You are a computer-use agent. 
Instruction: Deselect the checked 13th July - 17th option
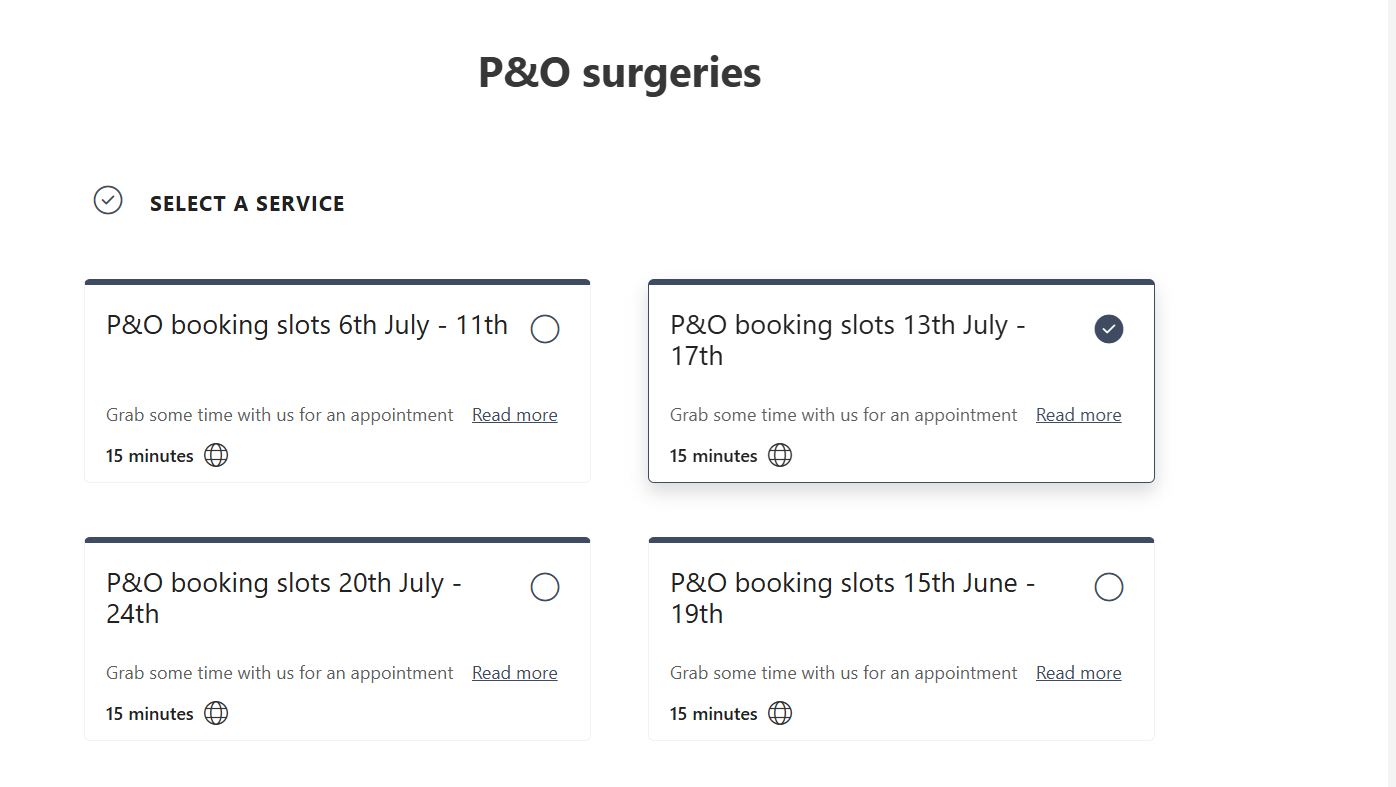1109,329
